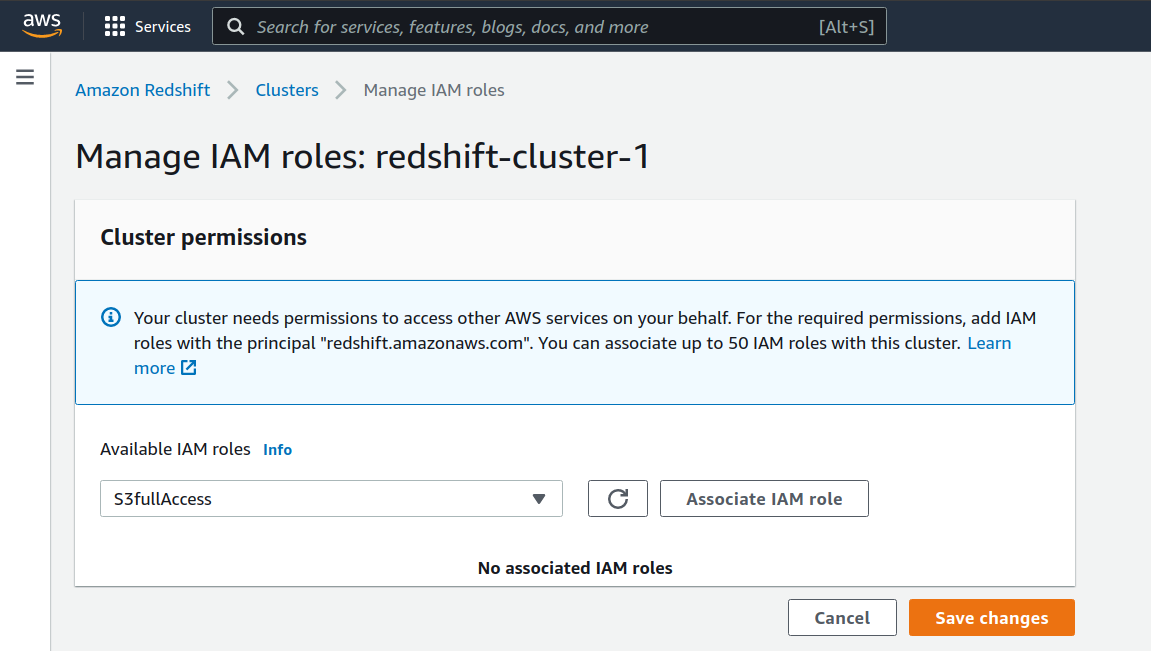Click the page title redshift-cluster-1 heading
Viewport: 1151px width, 651px height.
pos(362,156)
